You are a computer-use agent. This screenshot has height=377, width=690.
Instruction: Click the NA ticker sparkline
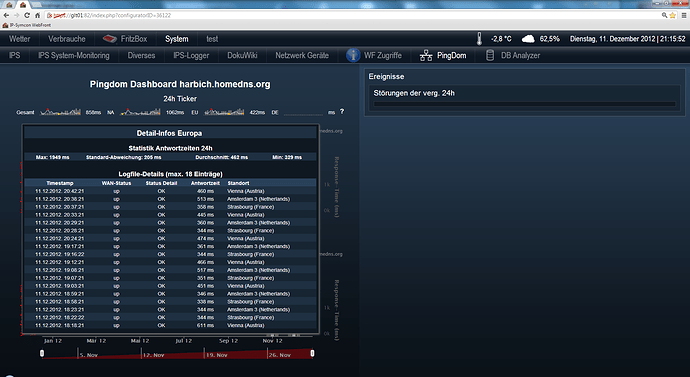coord(140,112)
